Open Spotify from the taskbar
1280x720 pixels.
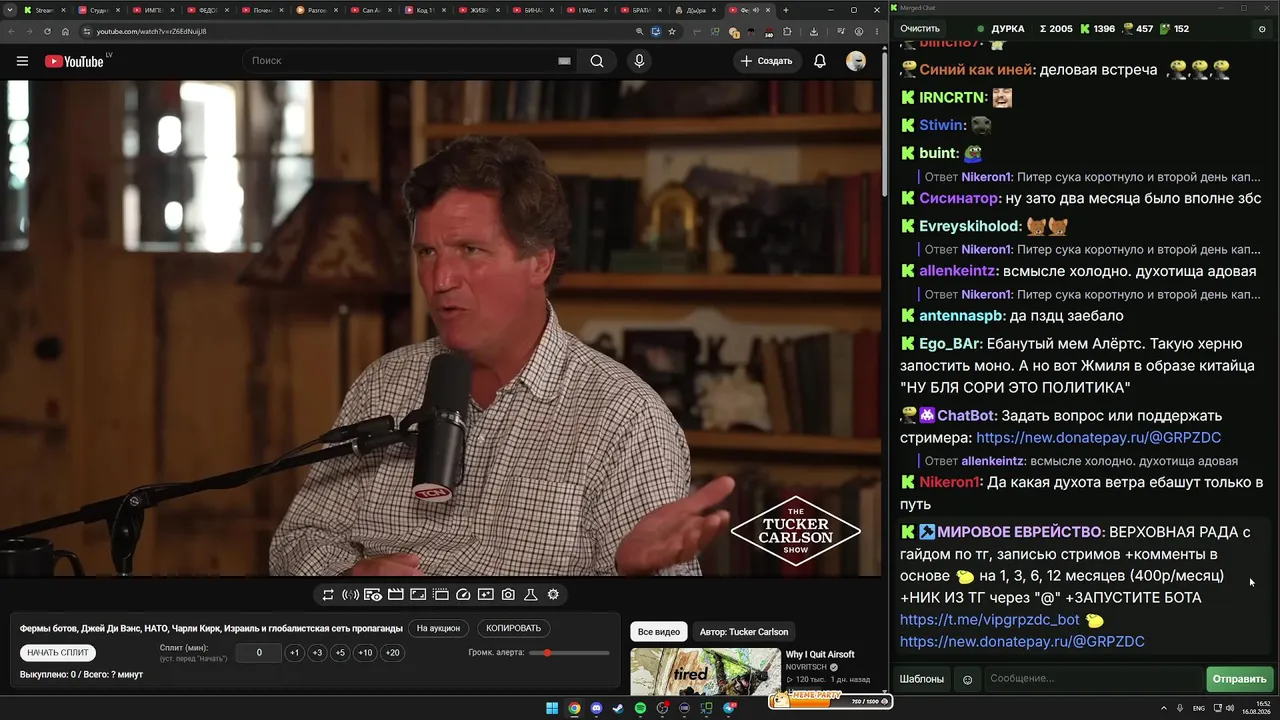(640, 708)
